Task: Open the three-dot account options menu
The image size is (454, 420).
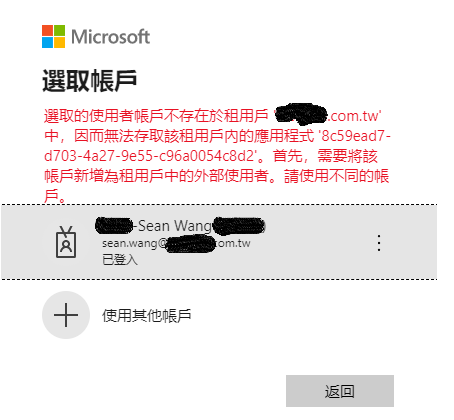Action: tap(379, 243)
